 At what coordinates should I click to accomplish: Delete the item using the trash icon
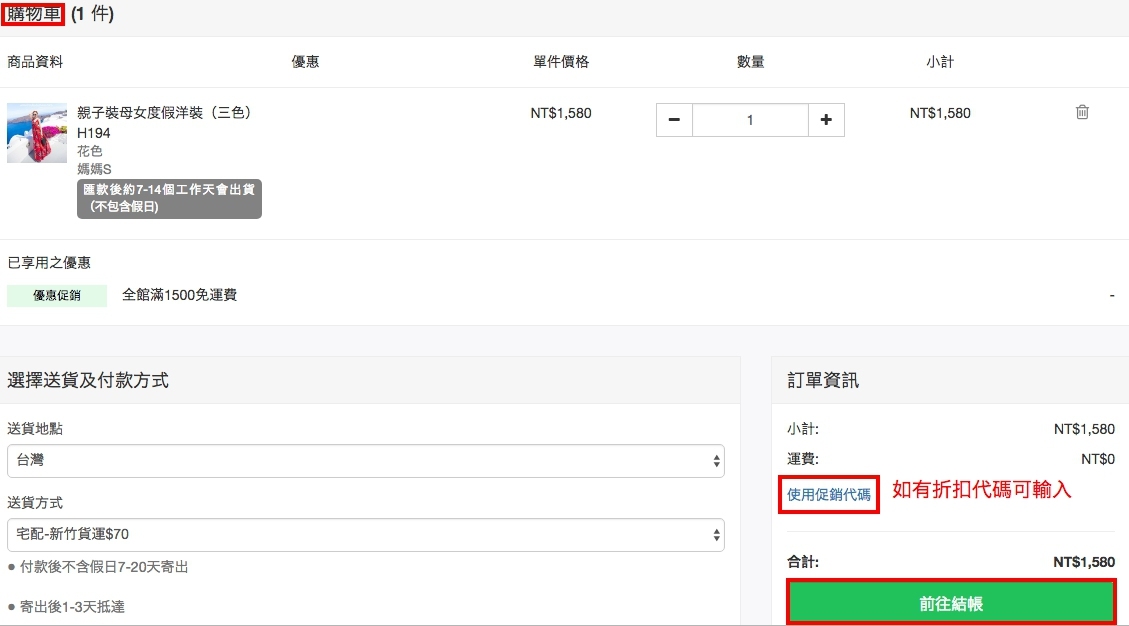(1081, 113)
